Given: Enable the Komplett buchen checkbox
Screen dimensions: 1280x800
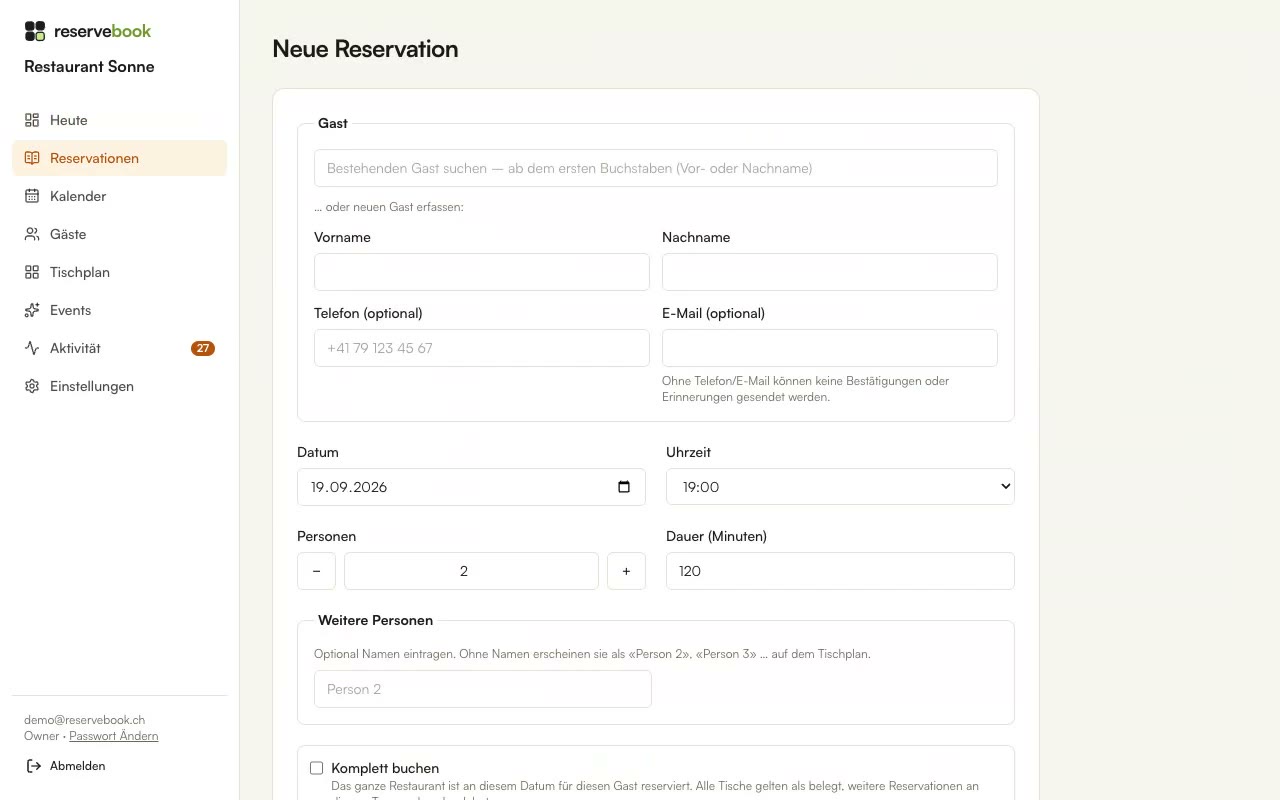Looking at the screenshot, I should (x=317, y=768).
